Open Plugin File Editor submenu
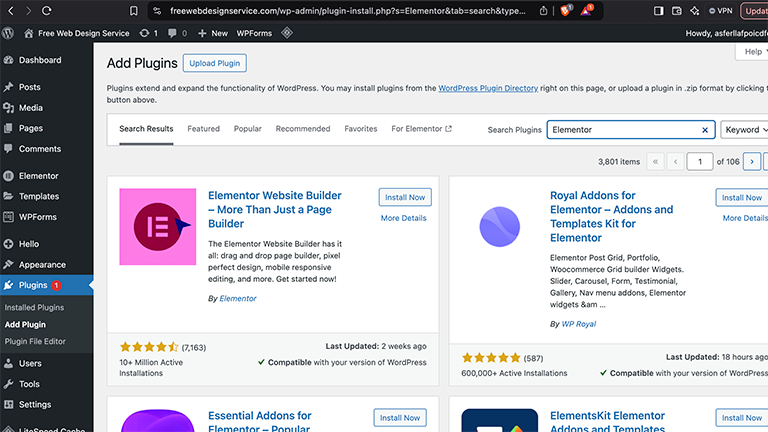The height and width of the screenshot is (432, 768). pos(35,341)
